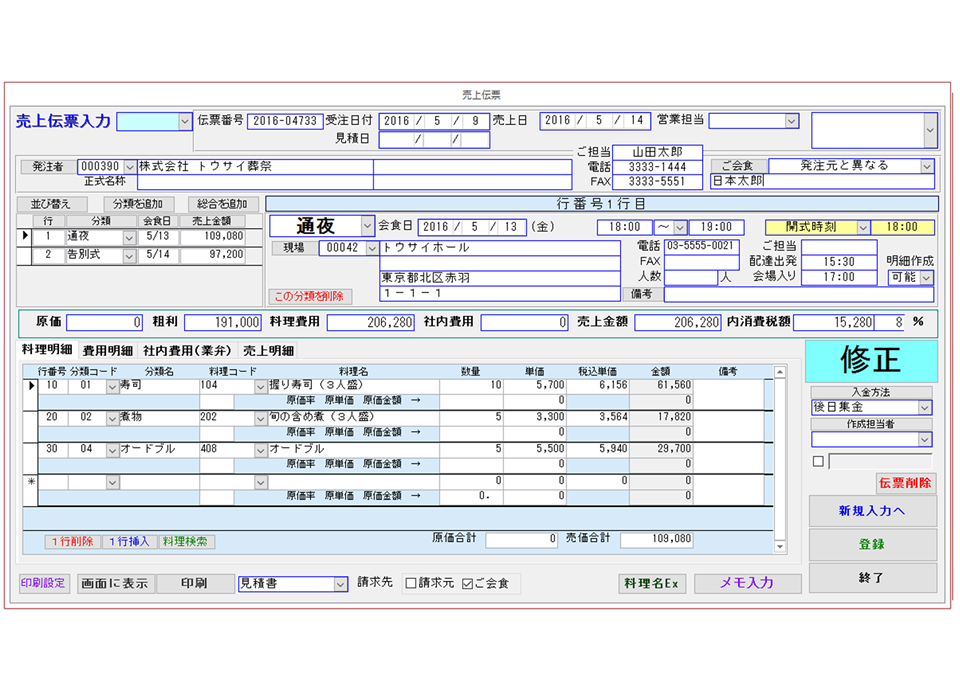Viewport: 960px width, 700px height.
Task: Click the 料理明細 grid vertical scrollbar
Action: 781,460
